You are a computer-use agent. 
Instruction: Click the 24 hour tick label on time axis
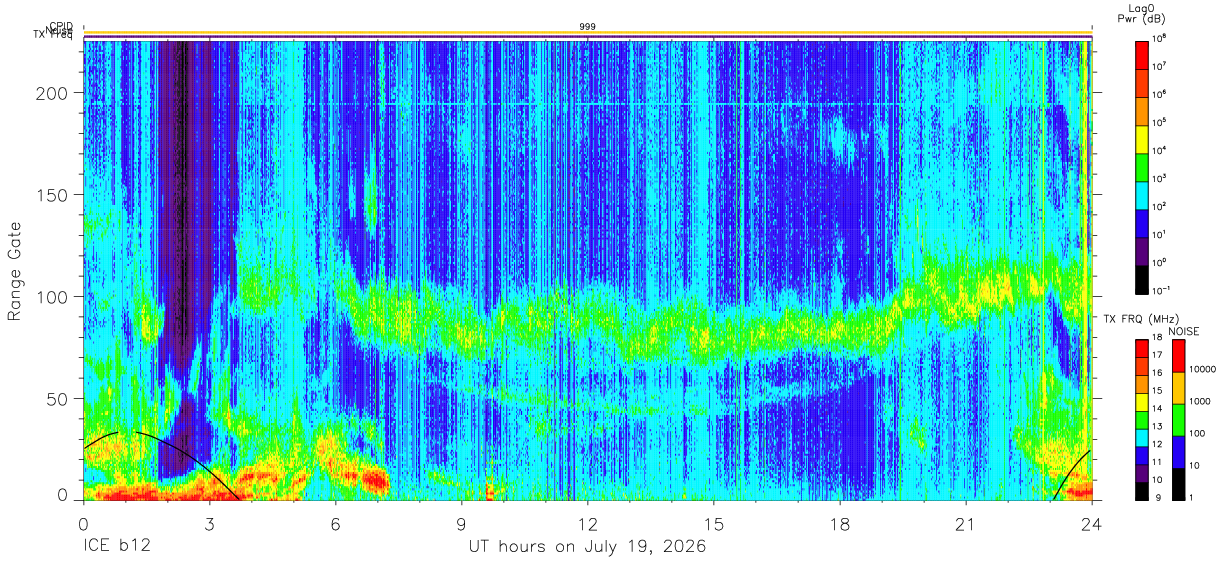tap(1092, 523)
